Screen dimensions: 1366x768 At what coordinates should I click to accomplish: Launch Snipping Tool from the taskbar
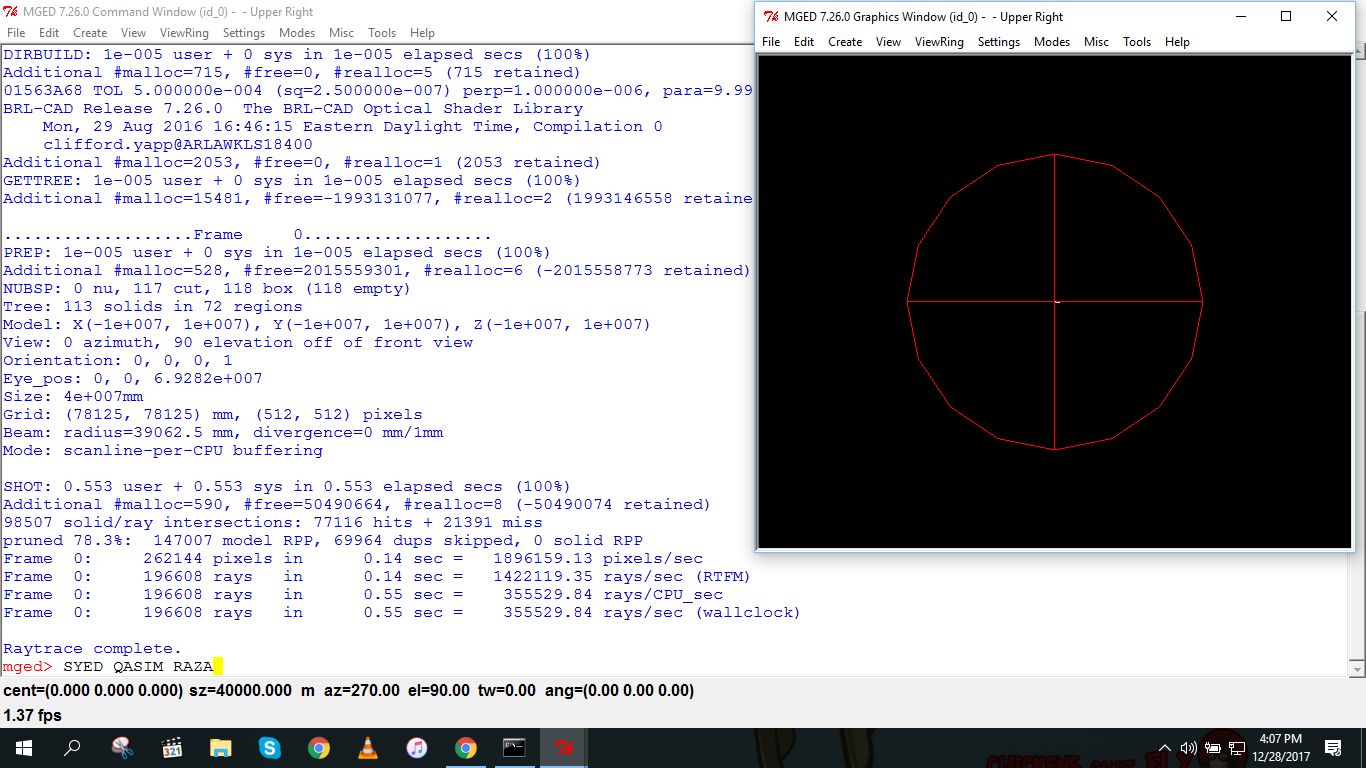122,748
